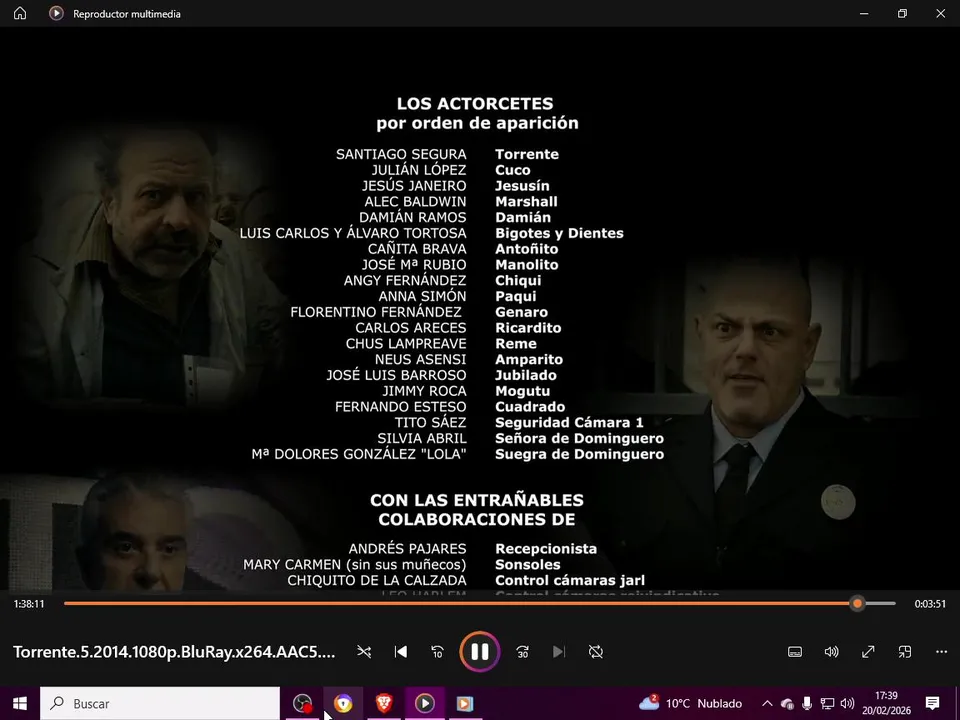Rewind 10 seconds

coord(437,652)
